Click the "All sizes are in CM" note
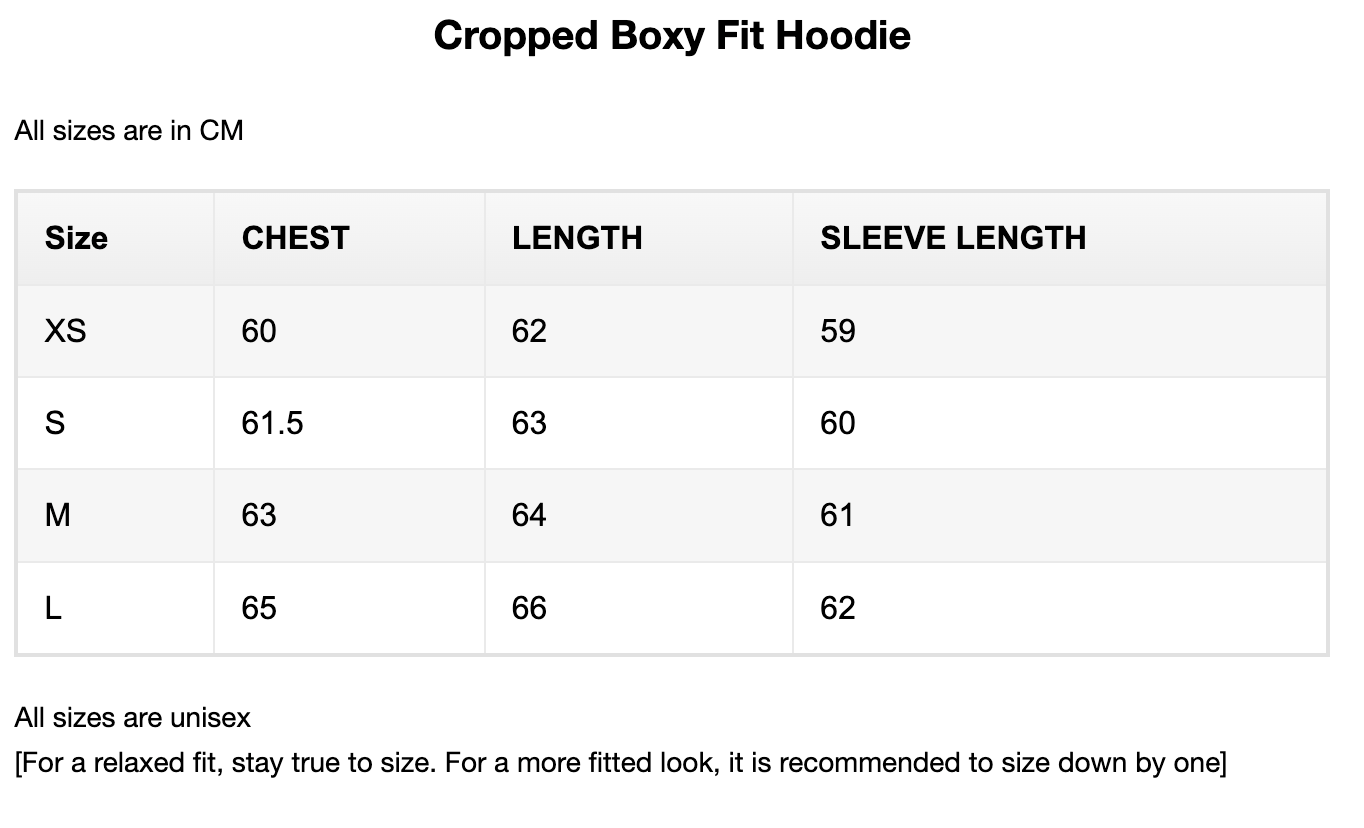The image size is (1364, 828). click(129, 131)
